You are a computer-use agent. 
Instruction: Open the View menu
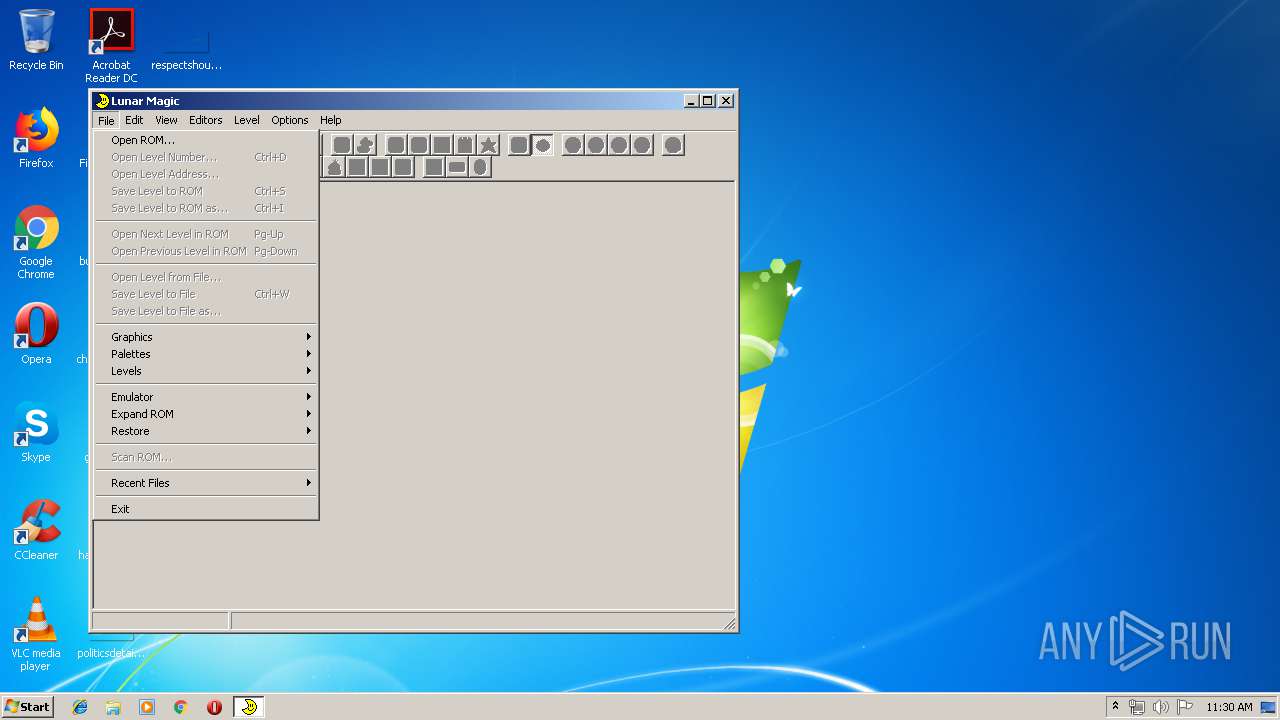[166, 120]
